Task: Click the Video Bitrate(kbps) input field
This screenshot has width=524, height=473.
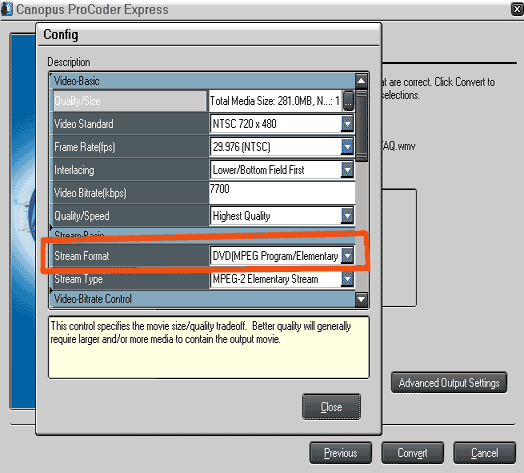Action: click(282, 193)
